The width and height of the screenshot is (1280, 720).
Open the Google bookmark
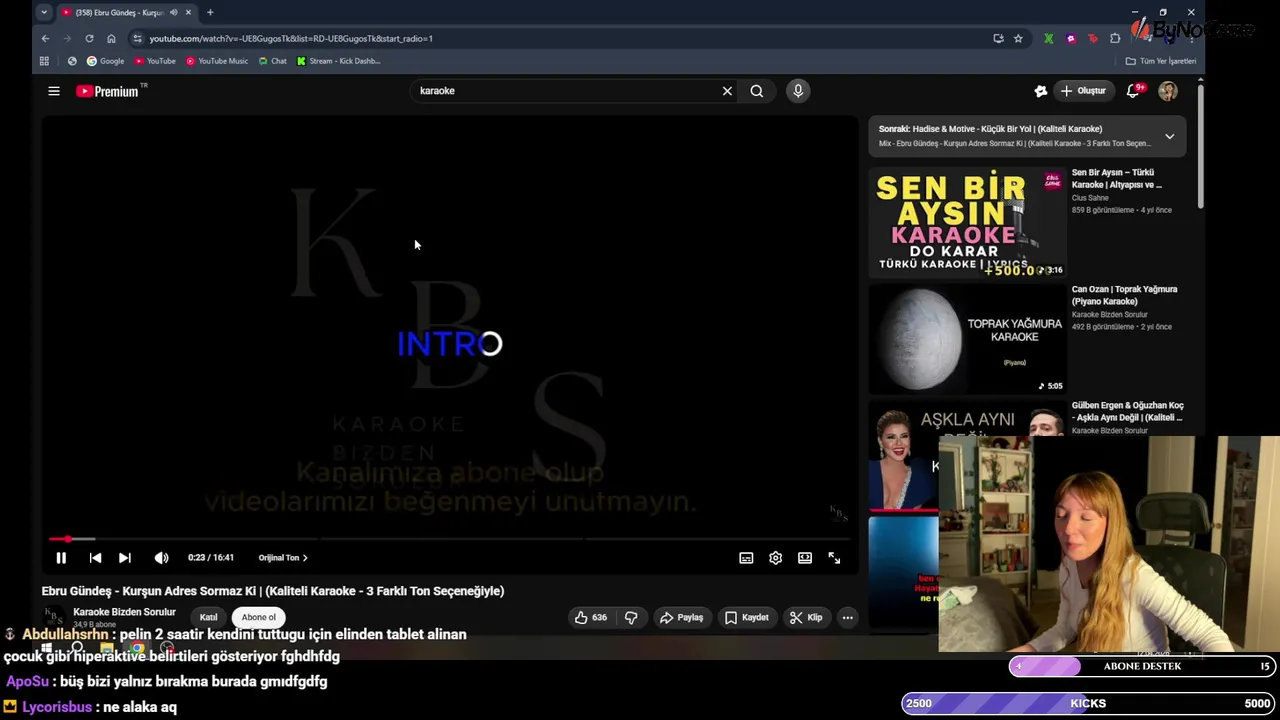(x=105, y=61)
